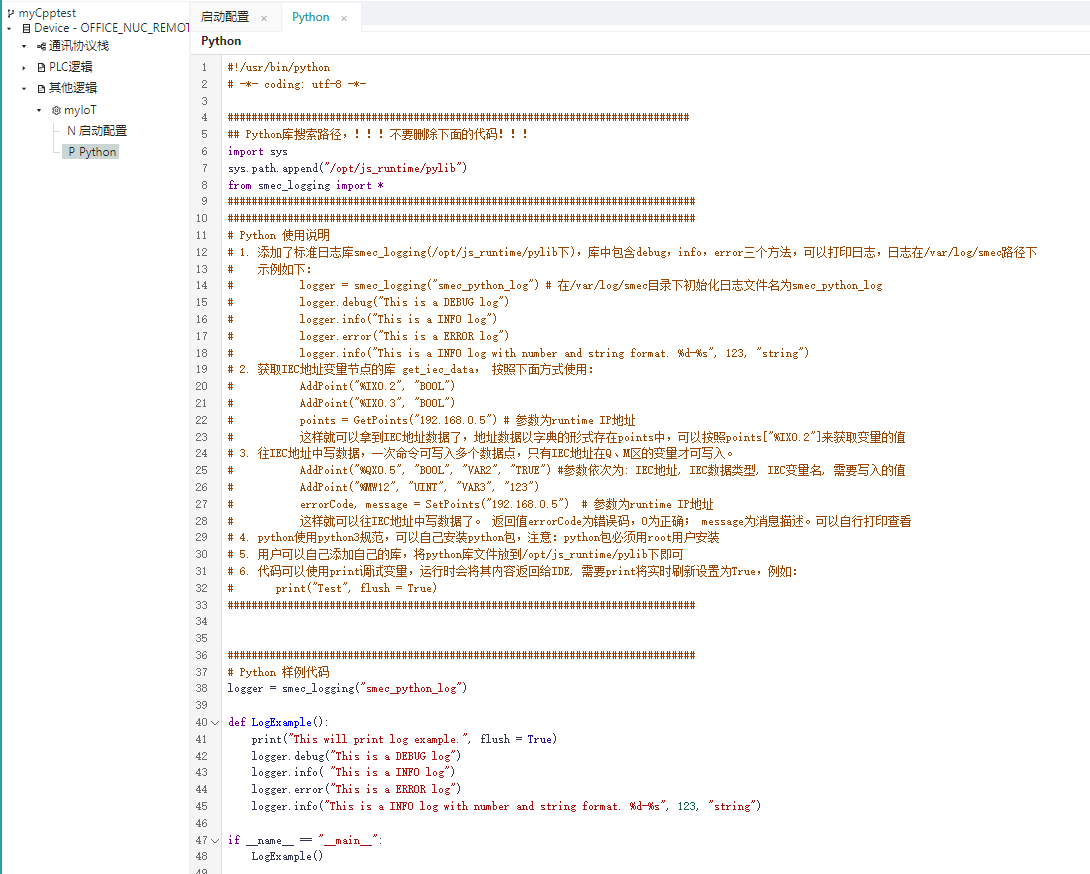Screen dimensions: 1090x874
Task: Collapse the Device - OFFICE_NUC_REMOT node
Action: click(x=9, y=29)
